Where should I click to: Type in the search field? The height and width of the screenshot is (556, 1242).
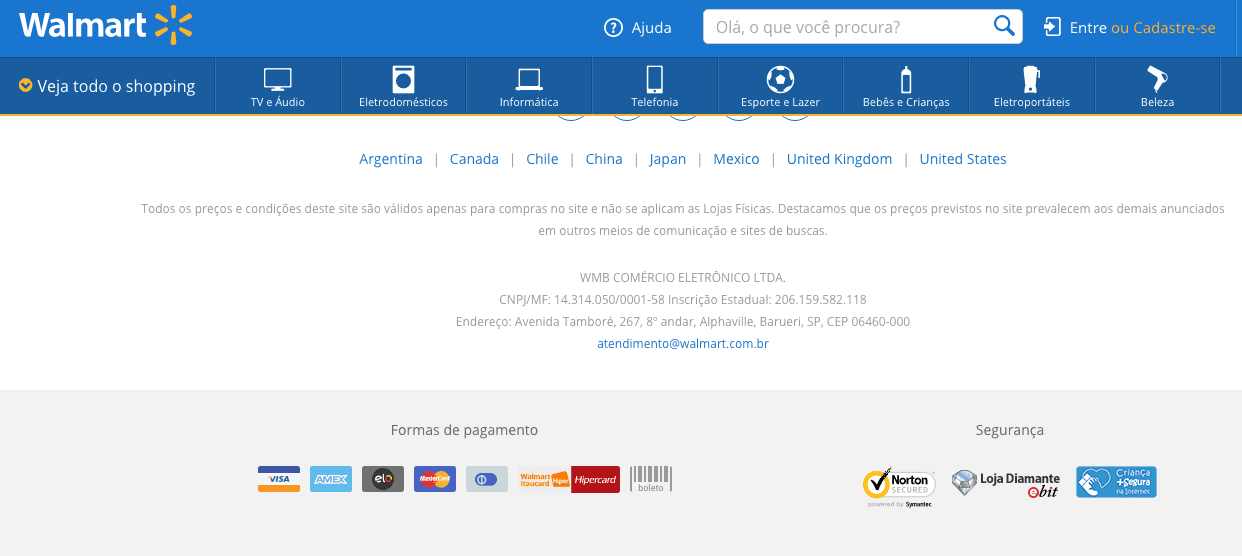pyautogui.click(x=845, y=27)
